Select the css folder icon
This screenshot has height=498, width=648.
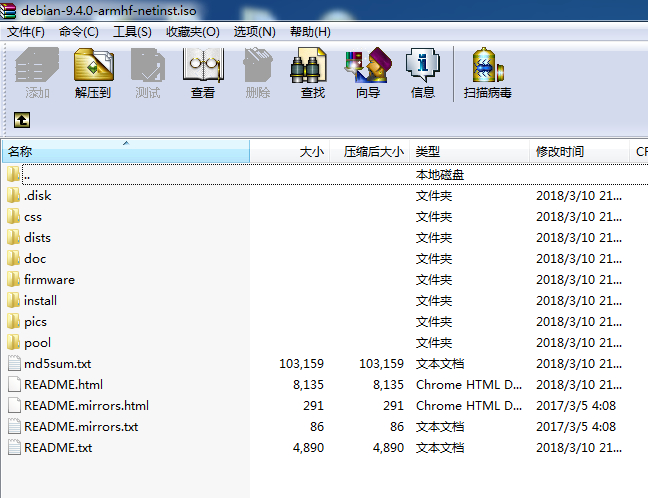[13, 217]
